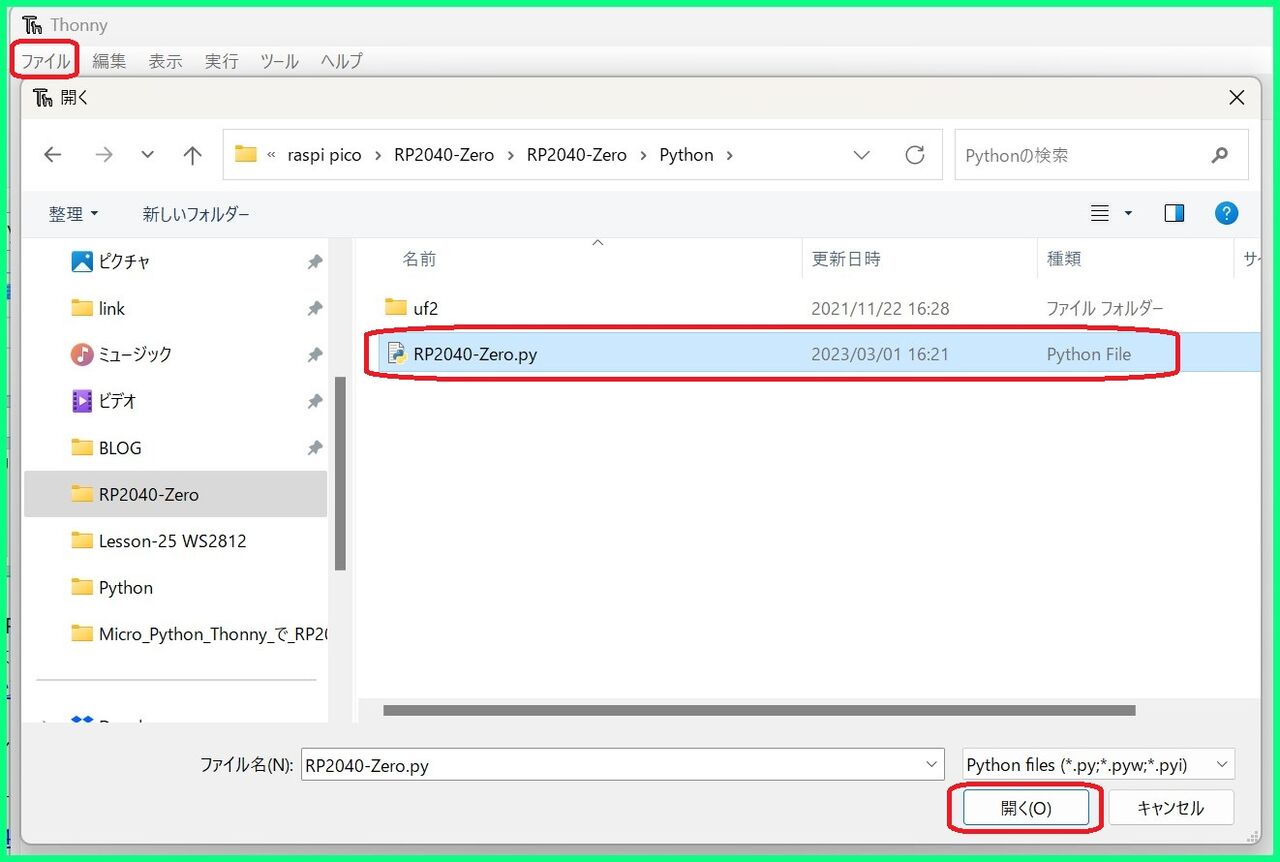Unpin ミュージック using its pin icon
Image resolution: width=1280 pixels, height=862 pixels.
(314, 355)
